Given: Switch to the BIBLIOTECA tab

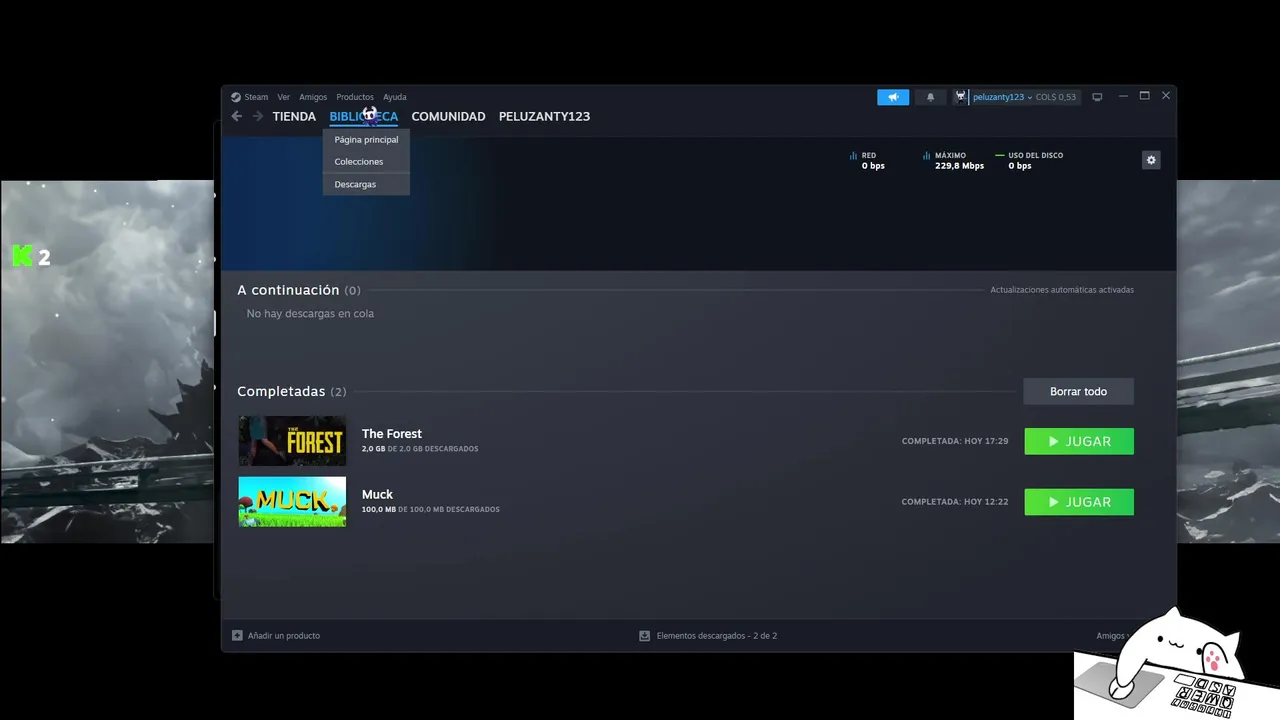Looking at the screenshot, I should tap(363, 116).
